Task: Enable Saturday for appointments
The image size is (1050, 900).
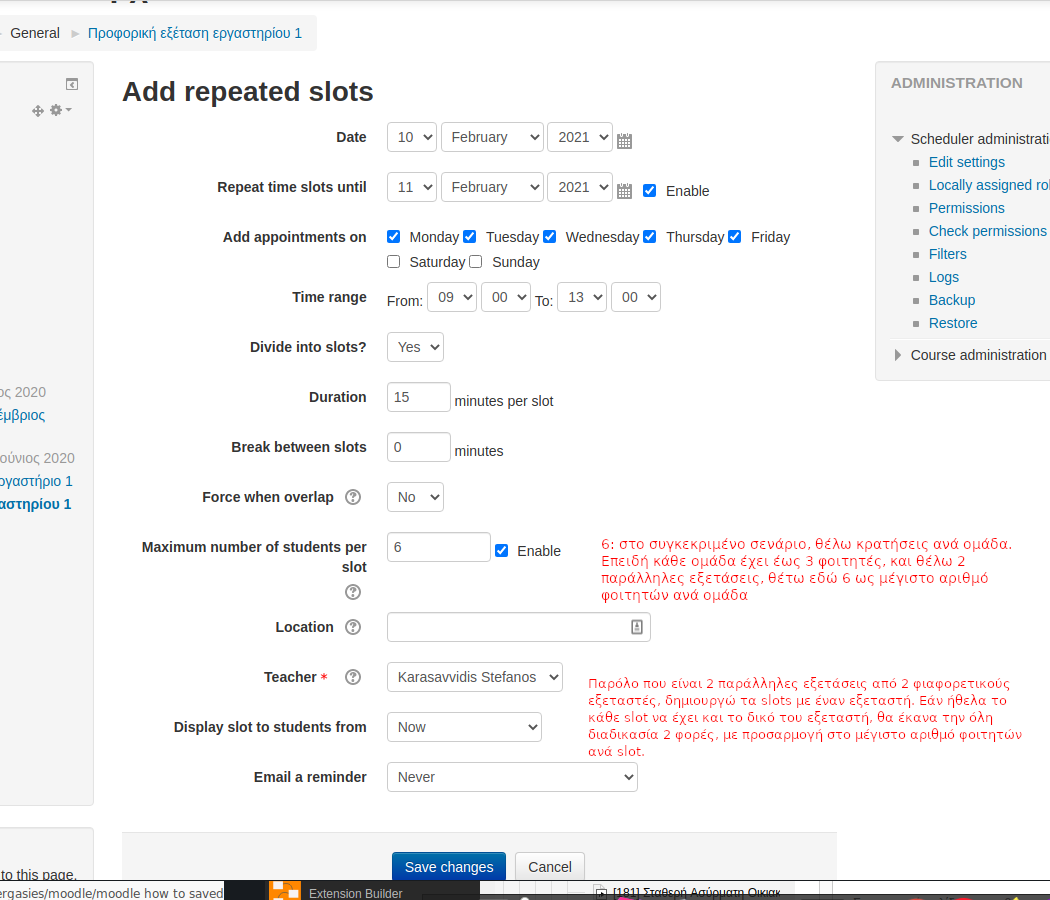Action: 393,262
